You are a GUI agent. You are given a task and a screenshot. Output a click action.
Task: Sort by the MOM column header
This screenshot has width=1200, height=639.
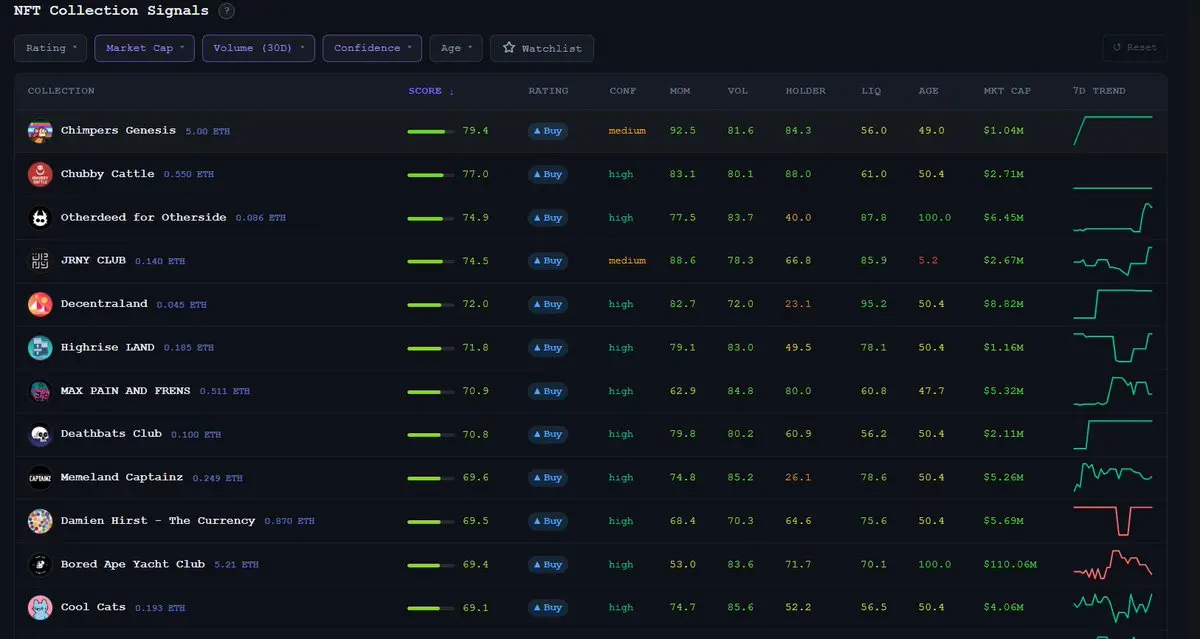click(x=680, y=91)
